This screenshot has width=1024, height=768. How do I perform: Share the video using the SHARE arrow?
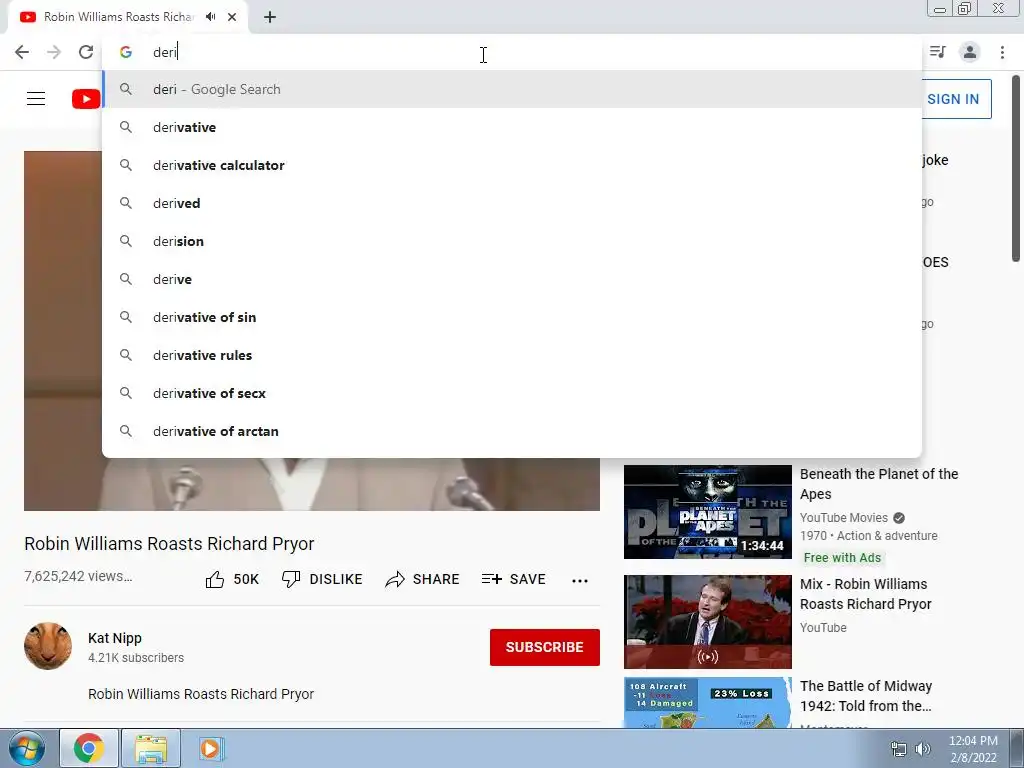423,579
